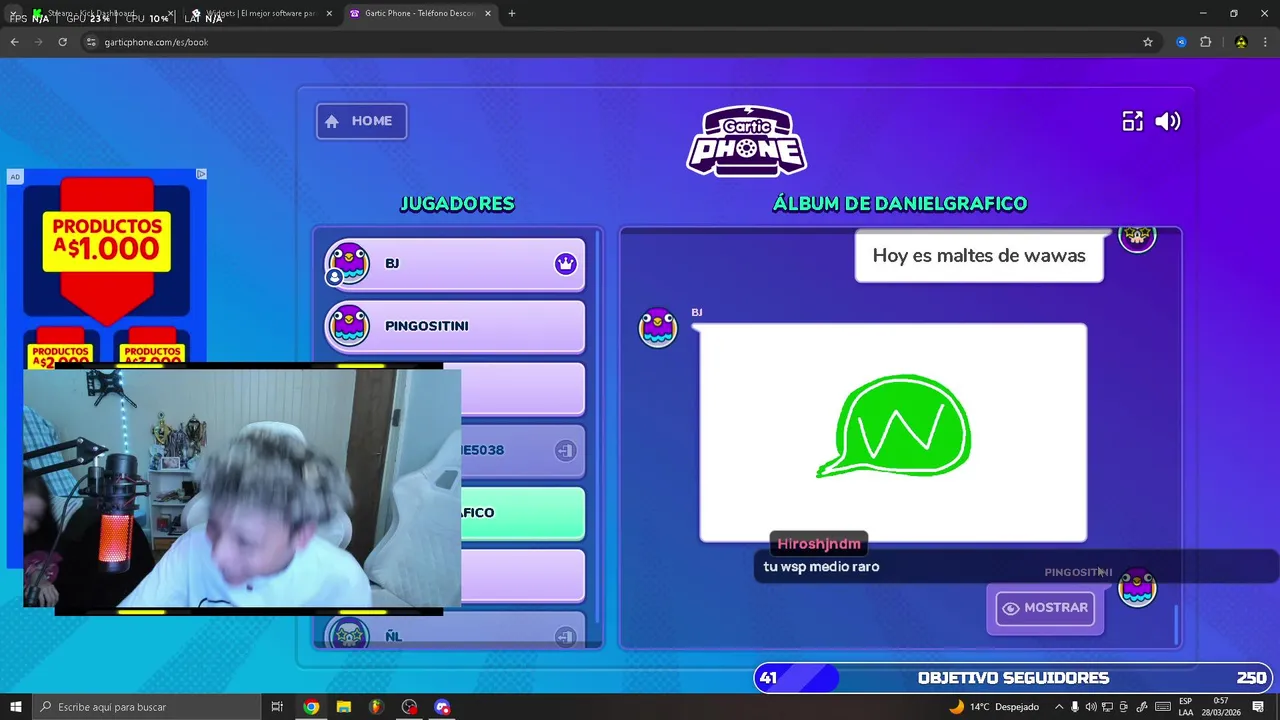The height and width of the screenshot is (720, 1280).
Task: Click the 'Hoy es maltes de wawas' text bubble
Action: pos(979,256)
